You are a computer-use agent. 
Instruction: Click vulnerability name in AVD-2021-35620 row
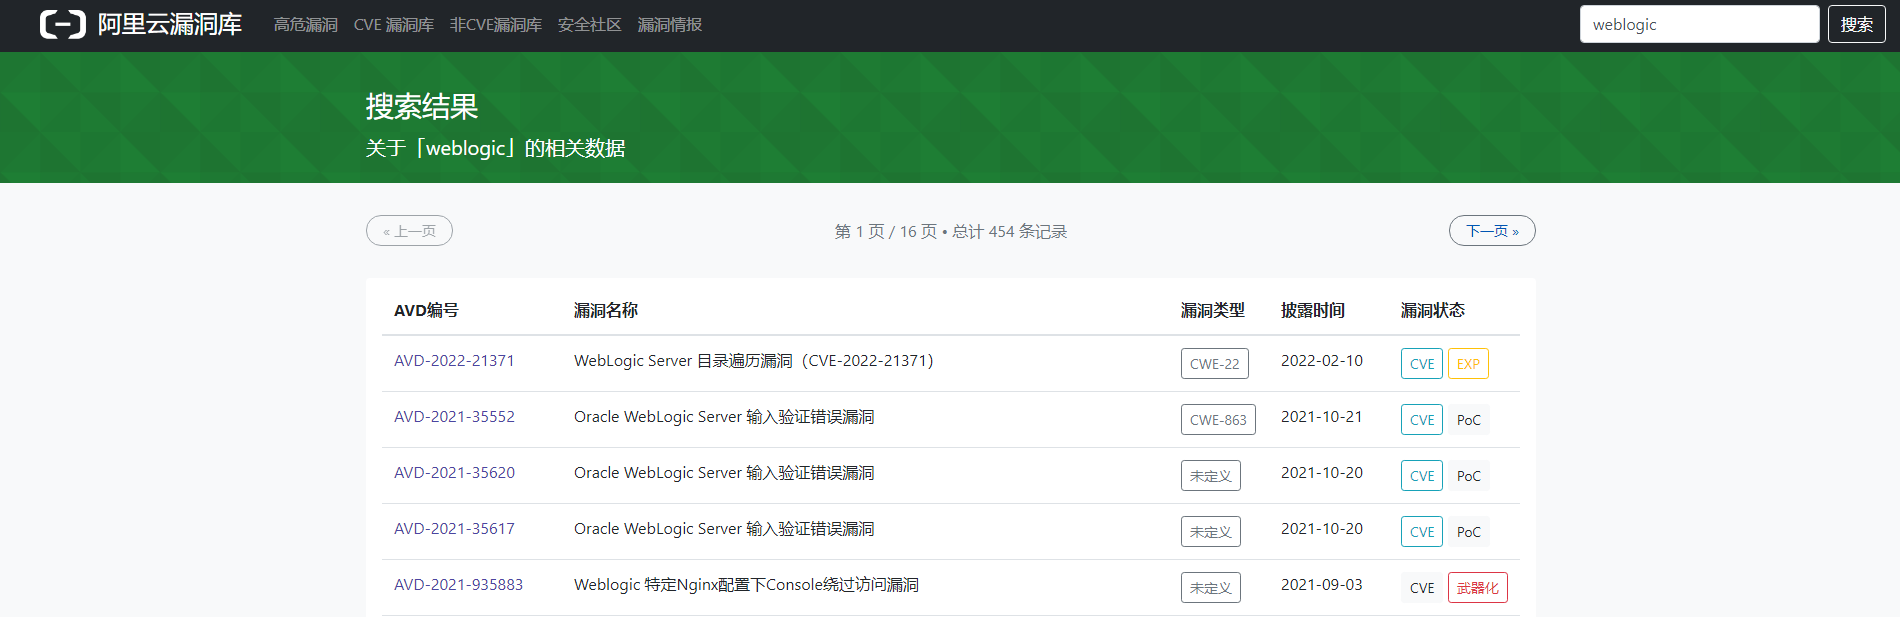(x=724, y=473)
